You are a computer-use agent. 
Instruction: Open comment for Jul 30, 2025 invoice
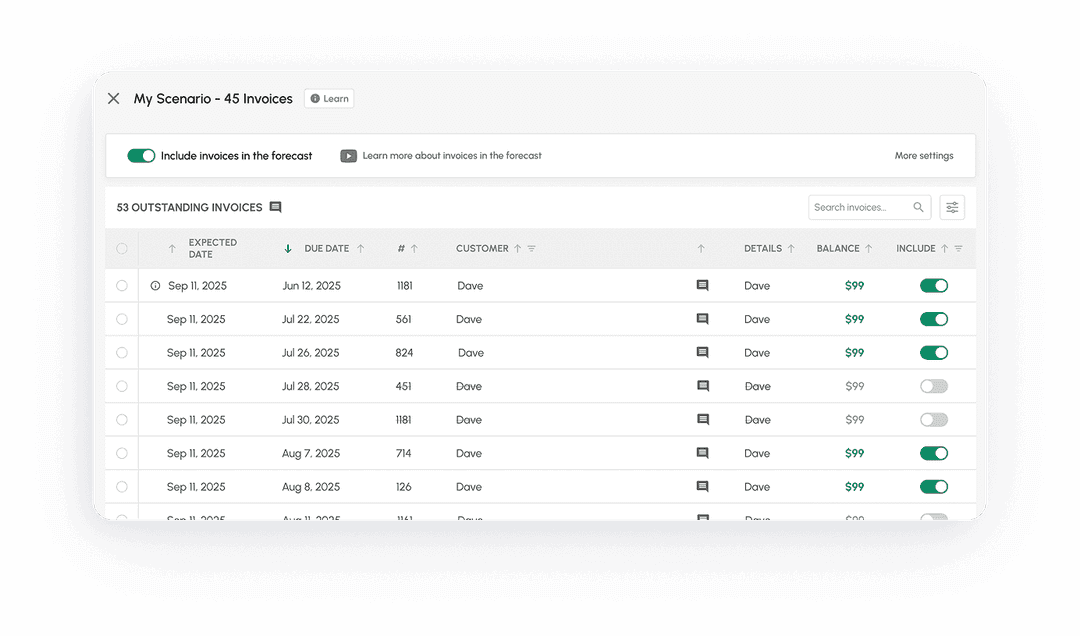pos(703,420)
